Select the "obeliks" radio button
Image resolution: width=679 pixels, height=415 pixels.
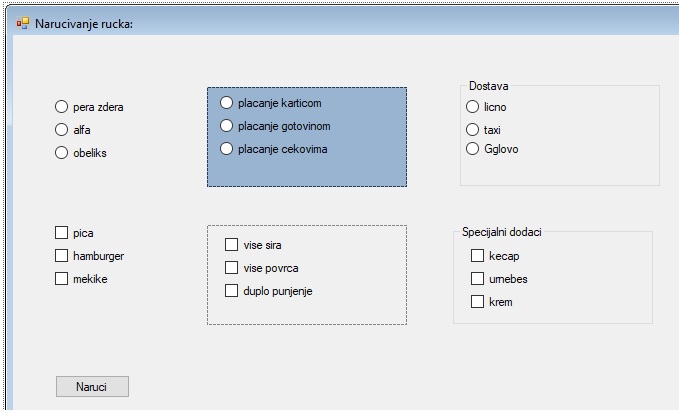coord(62,153)
